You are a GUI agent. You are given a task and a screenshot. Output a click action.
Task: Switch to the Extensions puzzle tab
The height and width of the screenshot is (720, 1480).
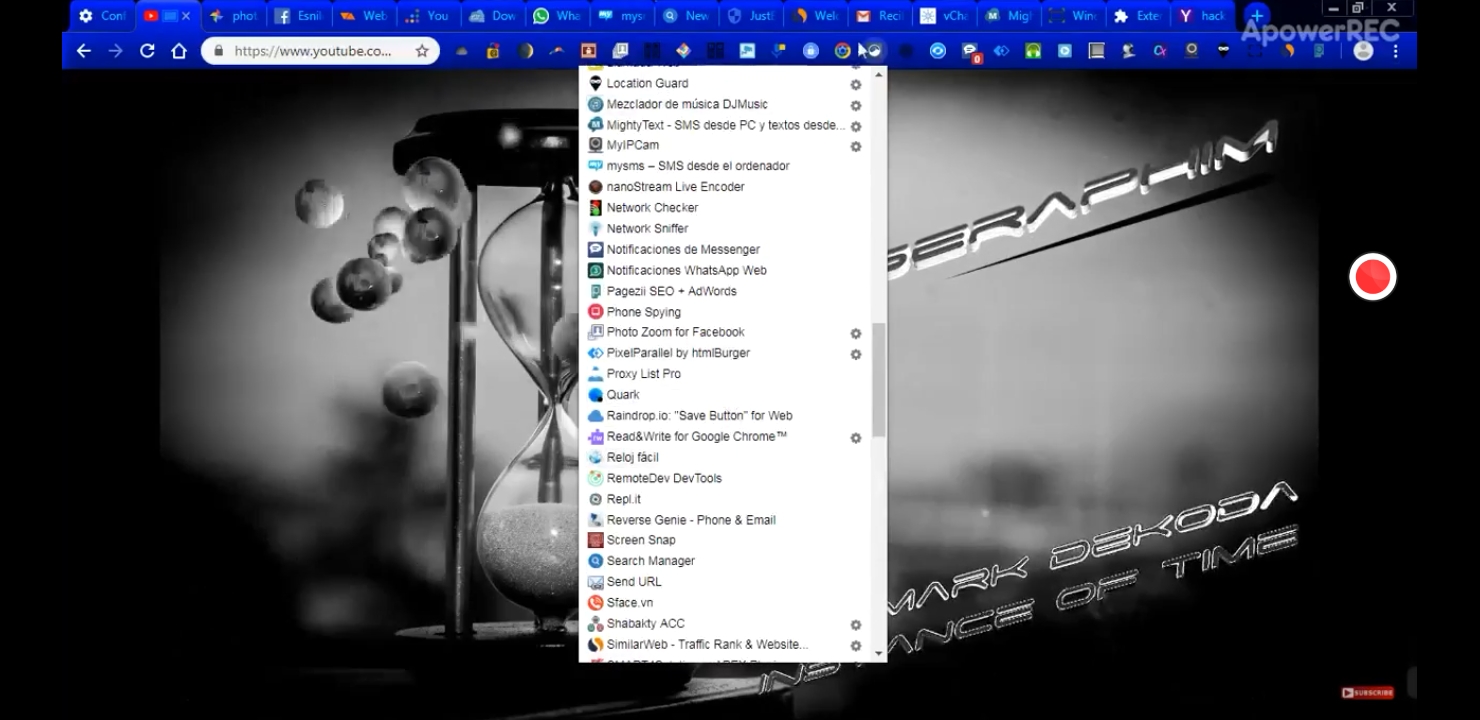click(1136, 16)
